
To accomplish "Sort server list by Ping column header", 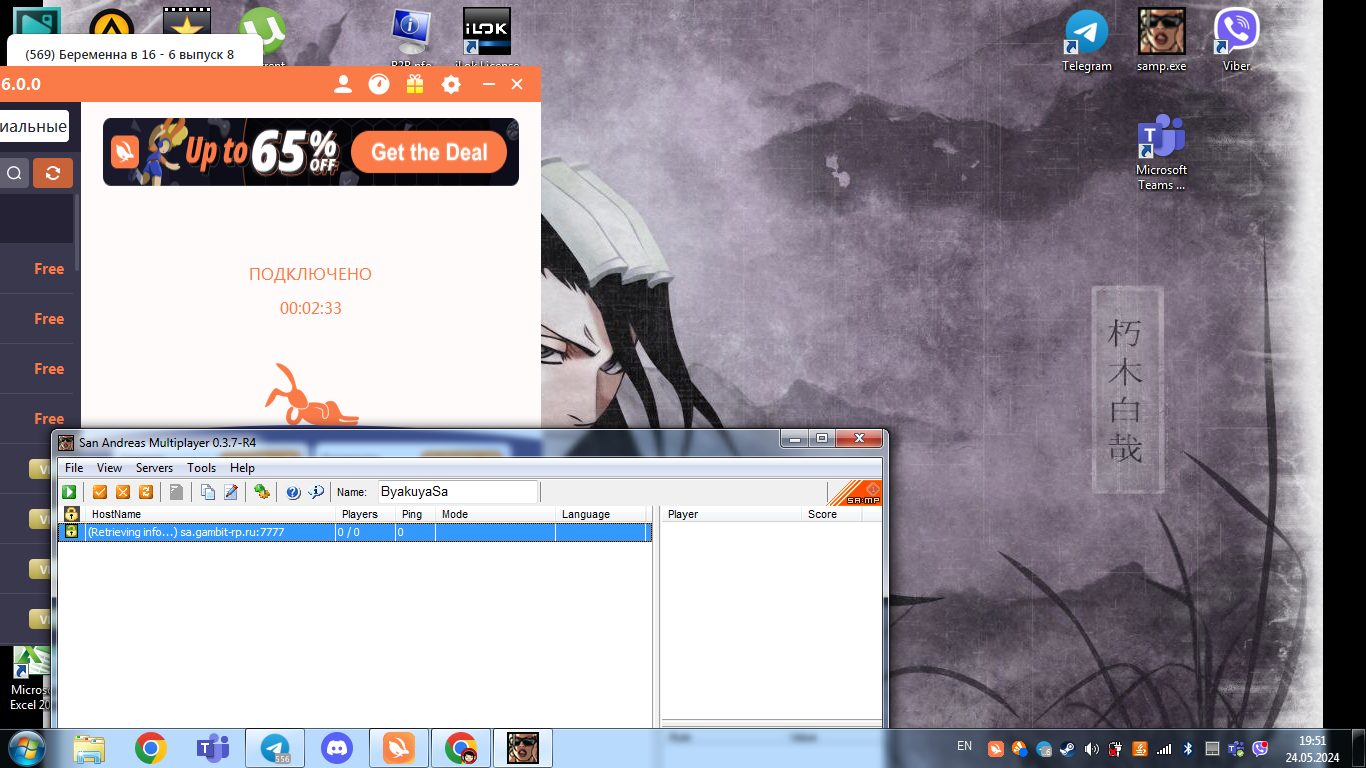I will [x=412, y=514].
